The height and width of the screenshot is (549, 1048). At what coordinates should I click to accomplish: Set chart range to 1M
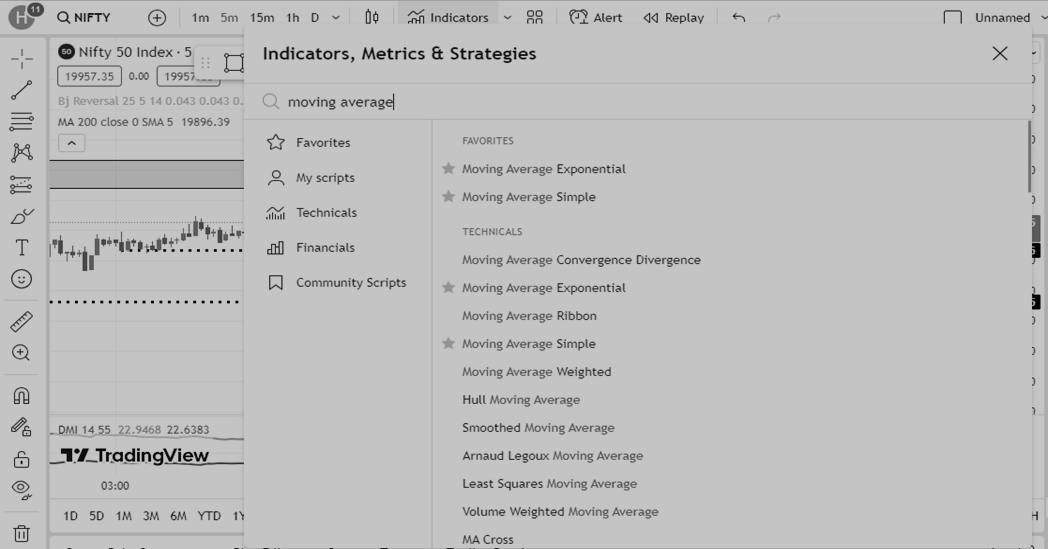pyautogui.click(x=124, y=516)
